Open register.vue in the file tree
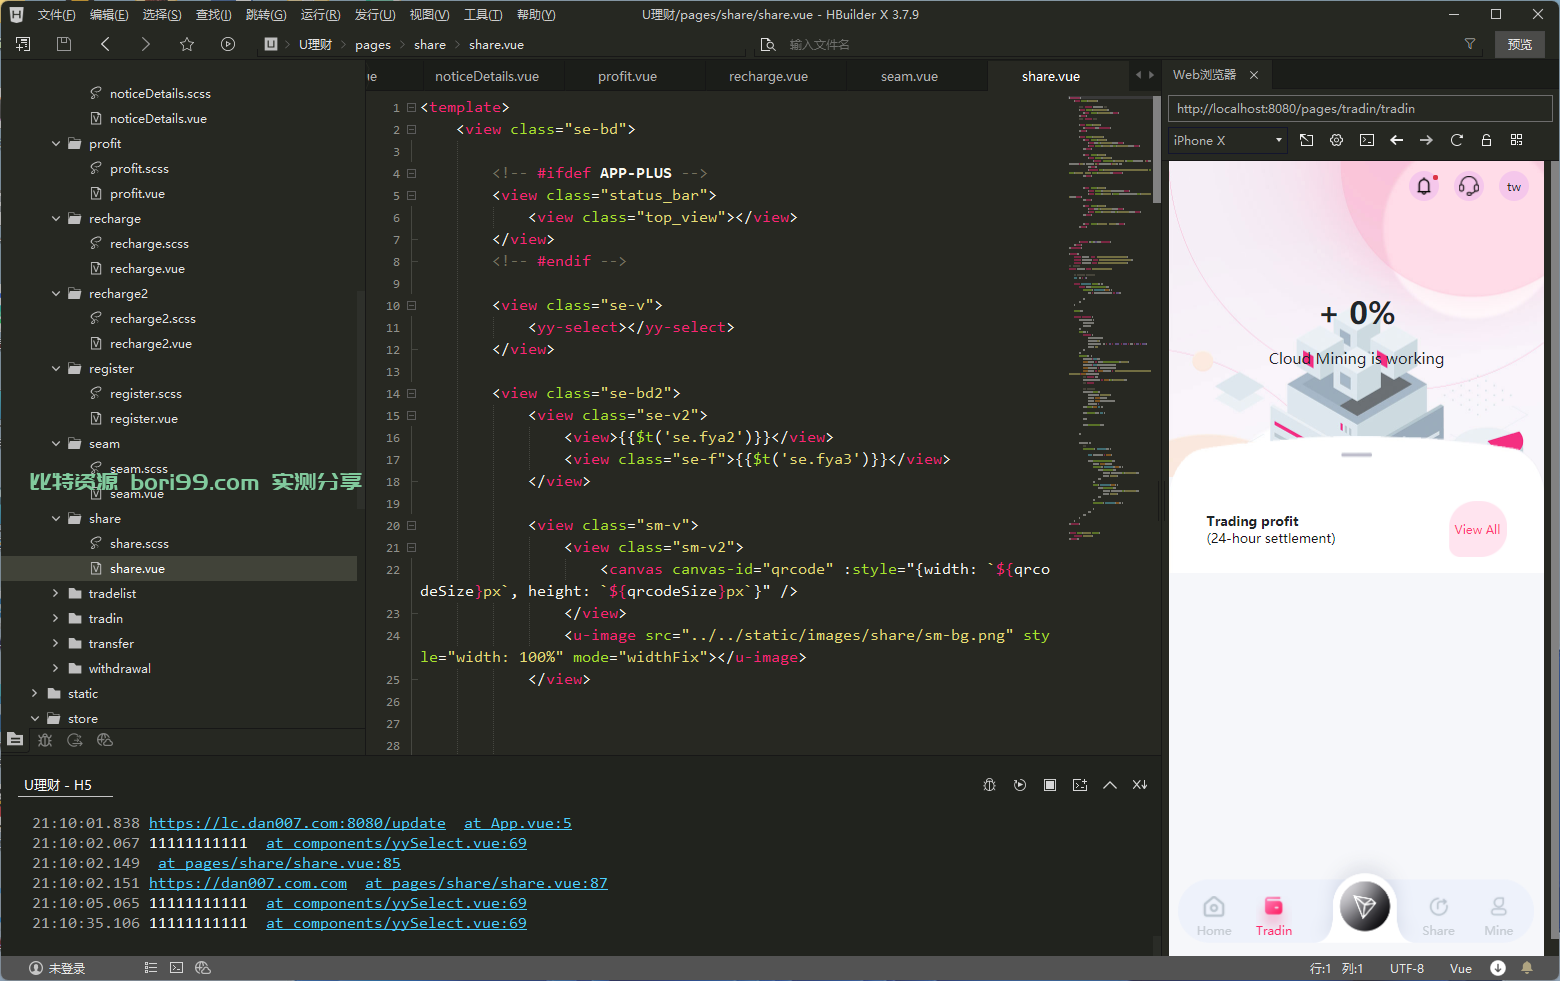Image resolution: width=1560 pixels, height=981 pixels. click(x=143, y=419)
